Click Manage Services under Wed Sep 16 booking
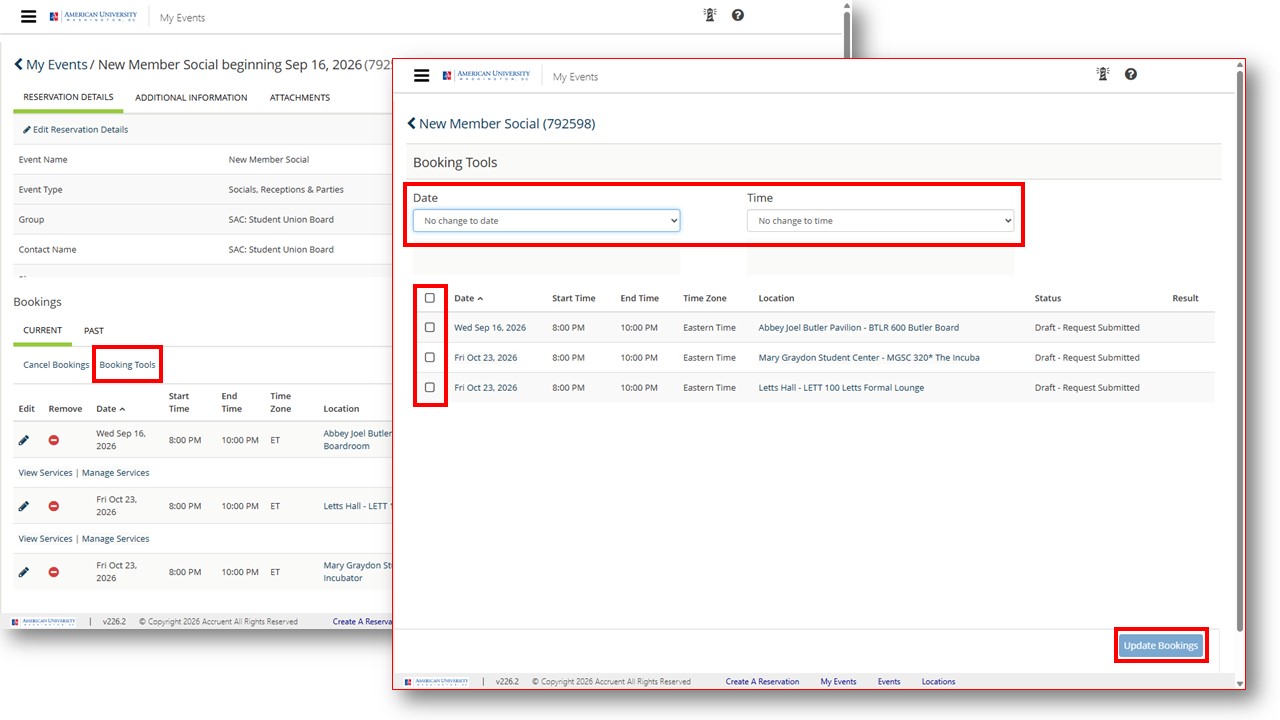This screenshot has width=1280, height=720. [116, 473]
